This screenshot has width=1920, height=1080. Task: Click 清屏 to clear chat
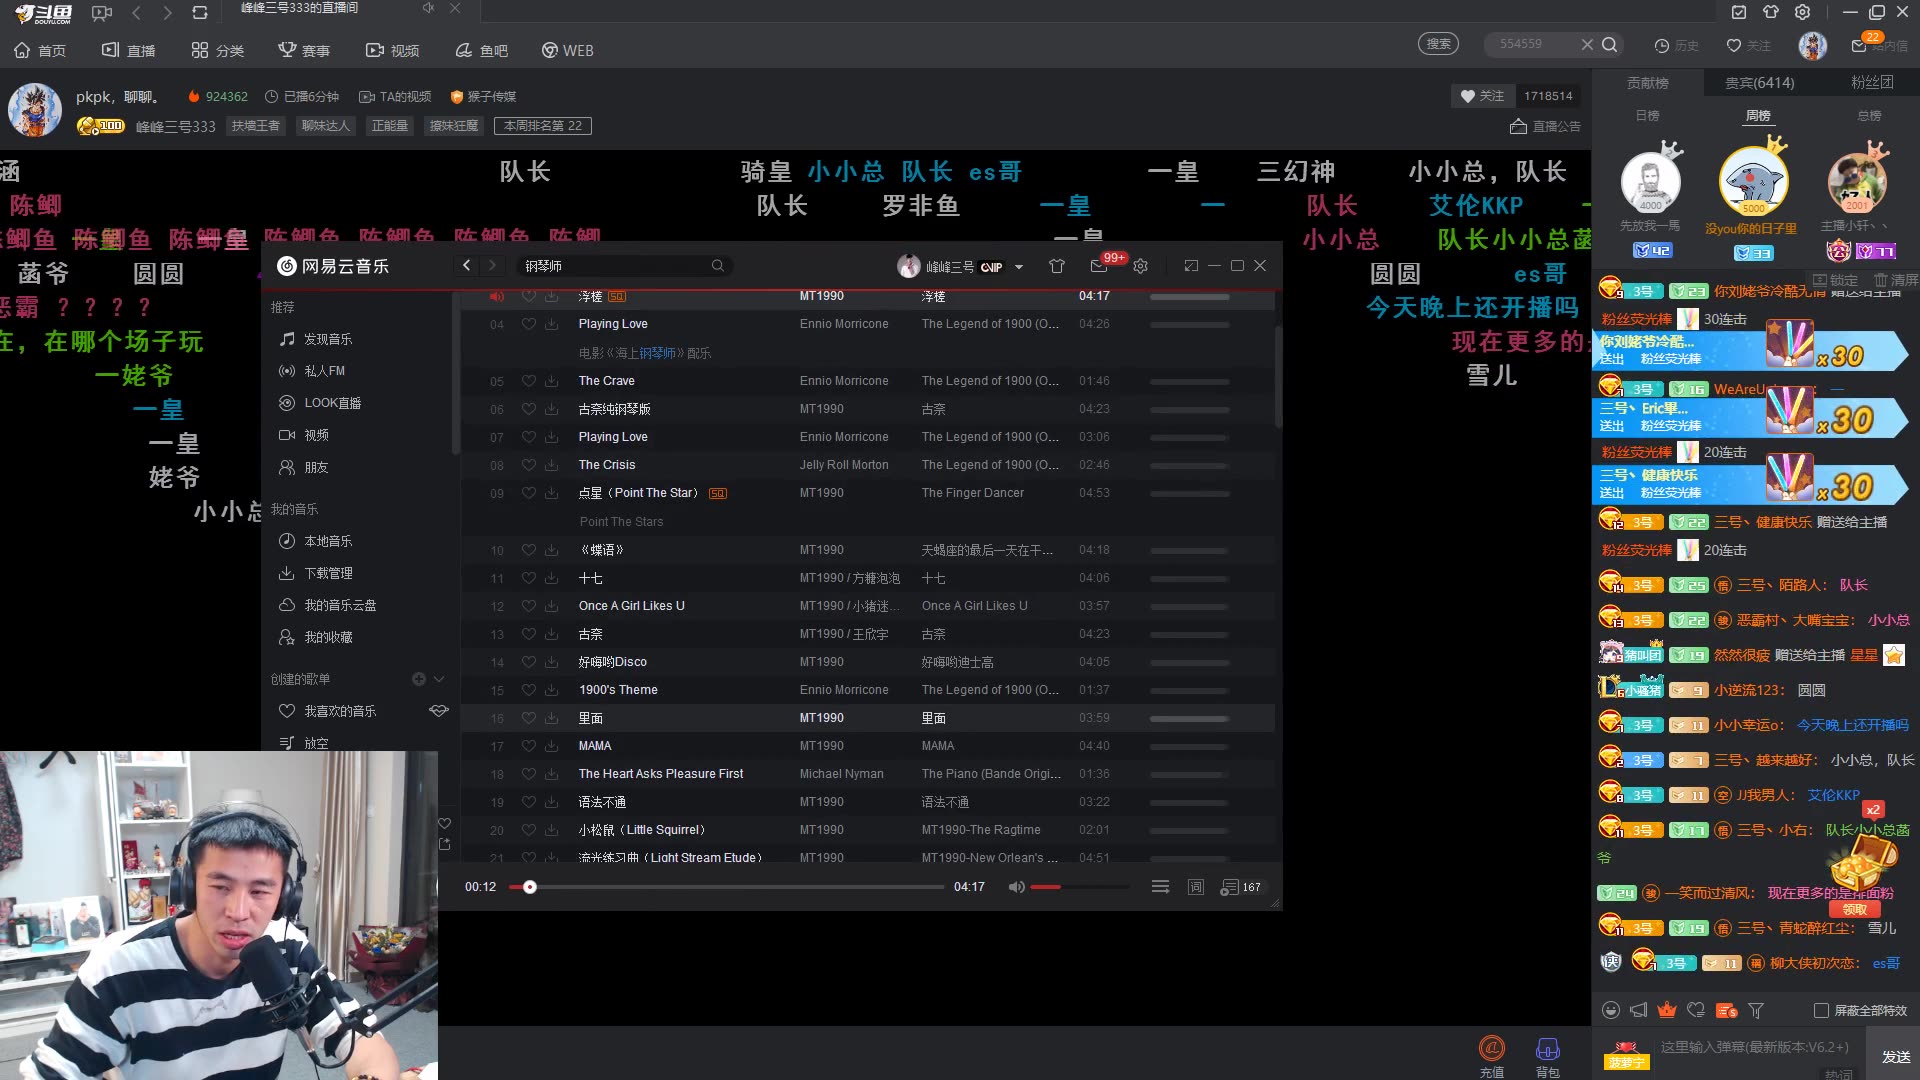click(x=1896, y=280)
